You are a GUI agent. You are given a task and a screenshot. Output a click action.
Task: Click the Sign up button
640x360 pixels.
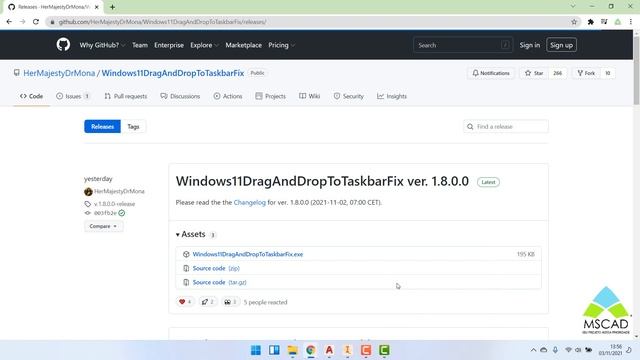[561, 45]
